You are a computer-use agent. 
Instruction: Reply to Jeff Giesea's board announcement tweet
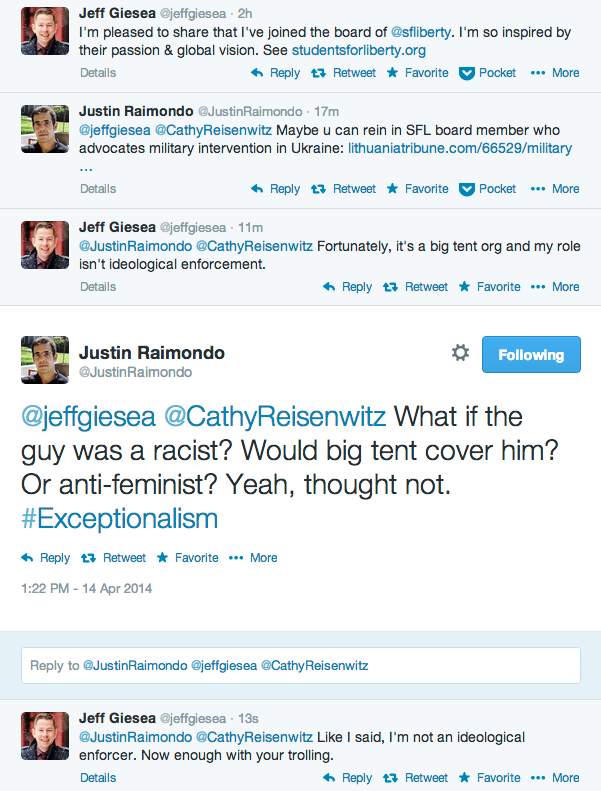point(275,73)
